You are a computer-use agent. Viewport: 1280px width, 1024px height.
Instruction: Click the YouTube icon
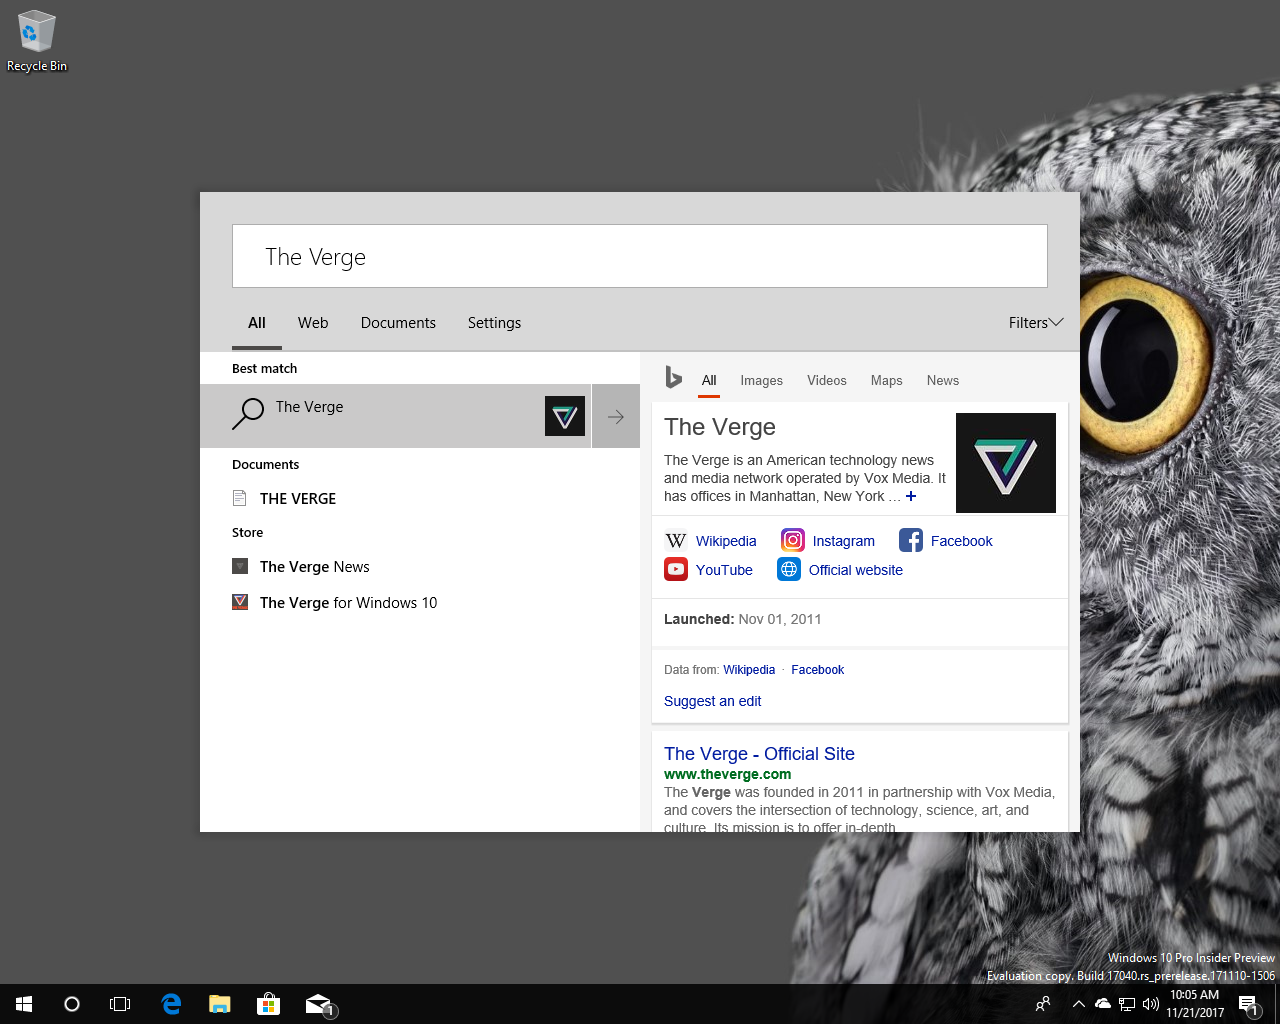pyautogui.click(x=676, y=569)
